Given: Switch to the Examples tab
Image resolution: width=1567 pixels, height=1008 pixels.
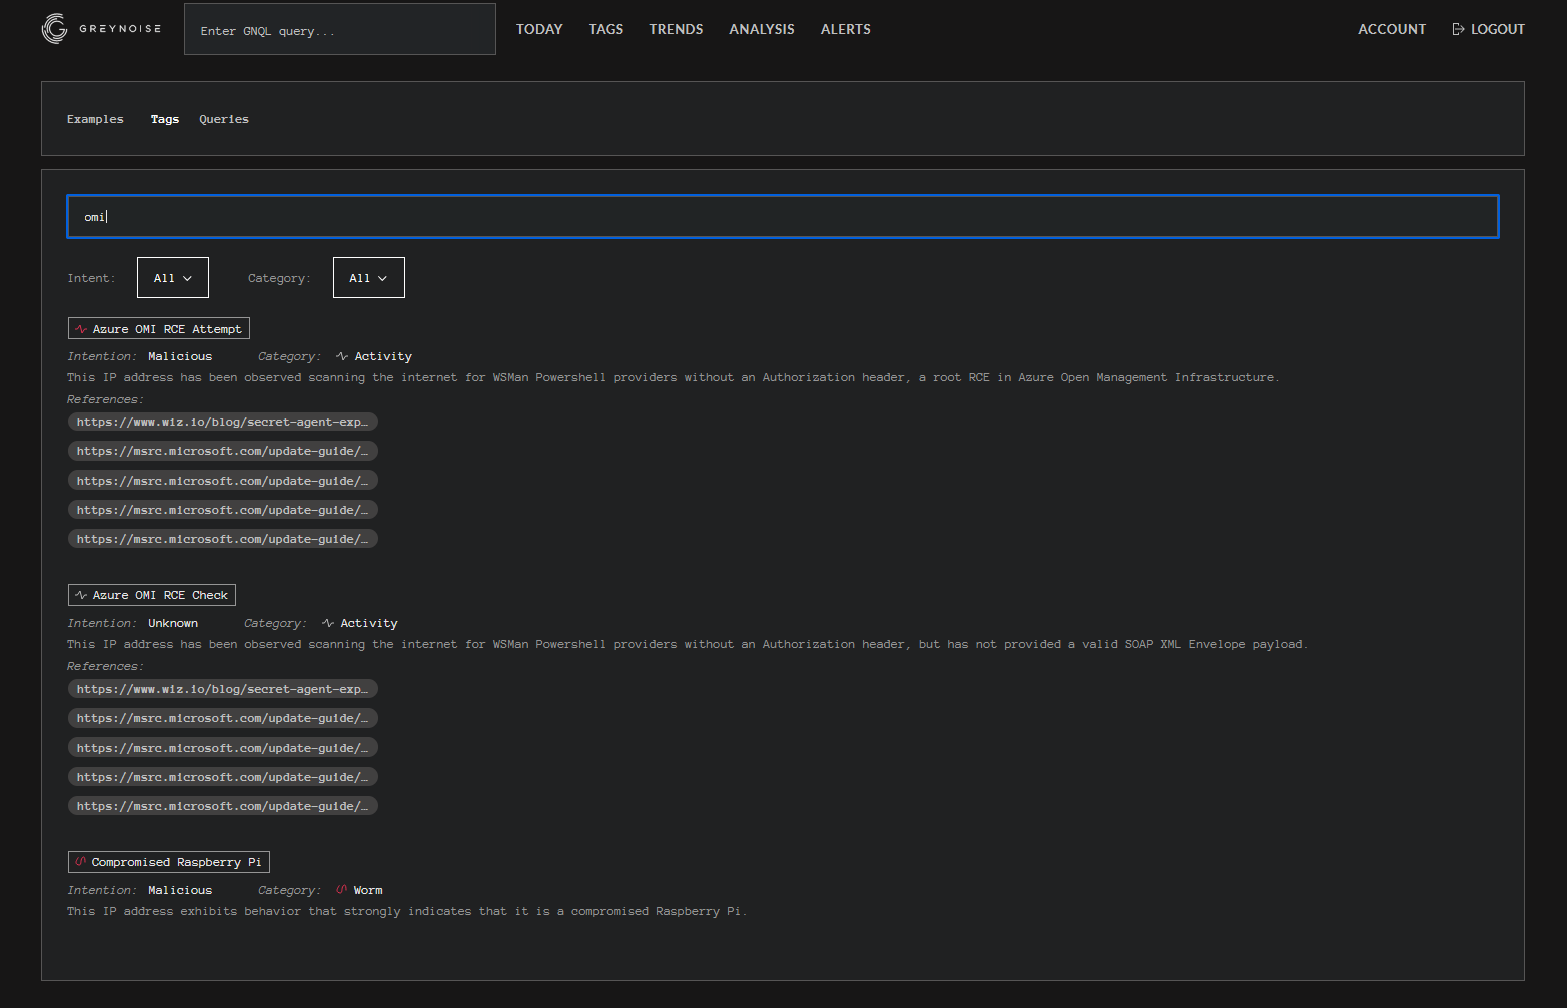Looking at the screenshot, I should coord(95,119).
